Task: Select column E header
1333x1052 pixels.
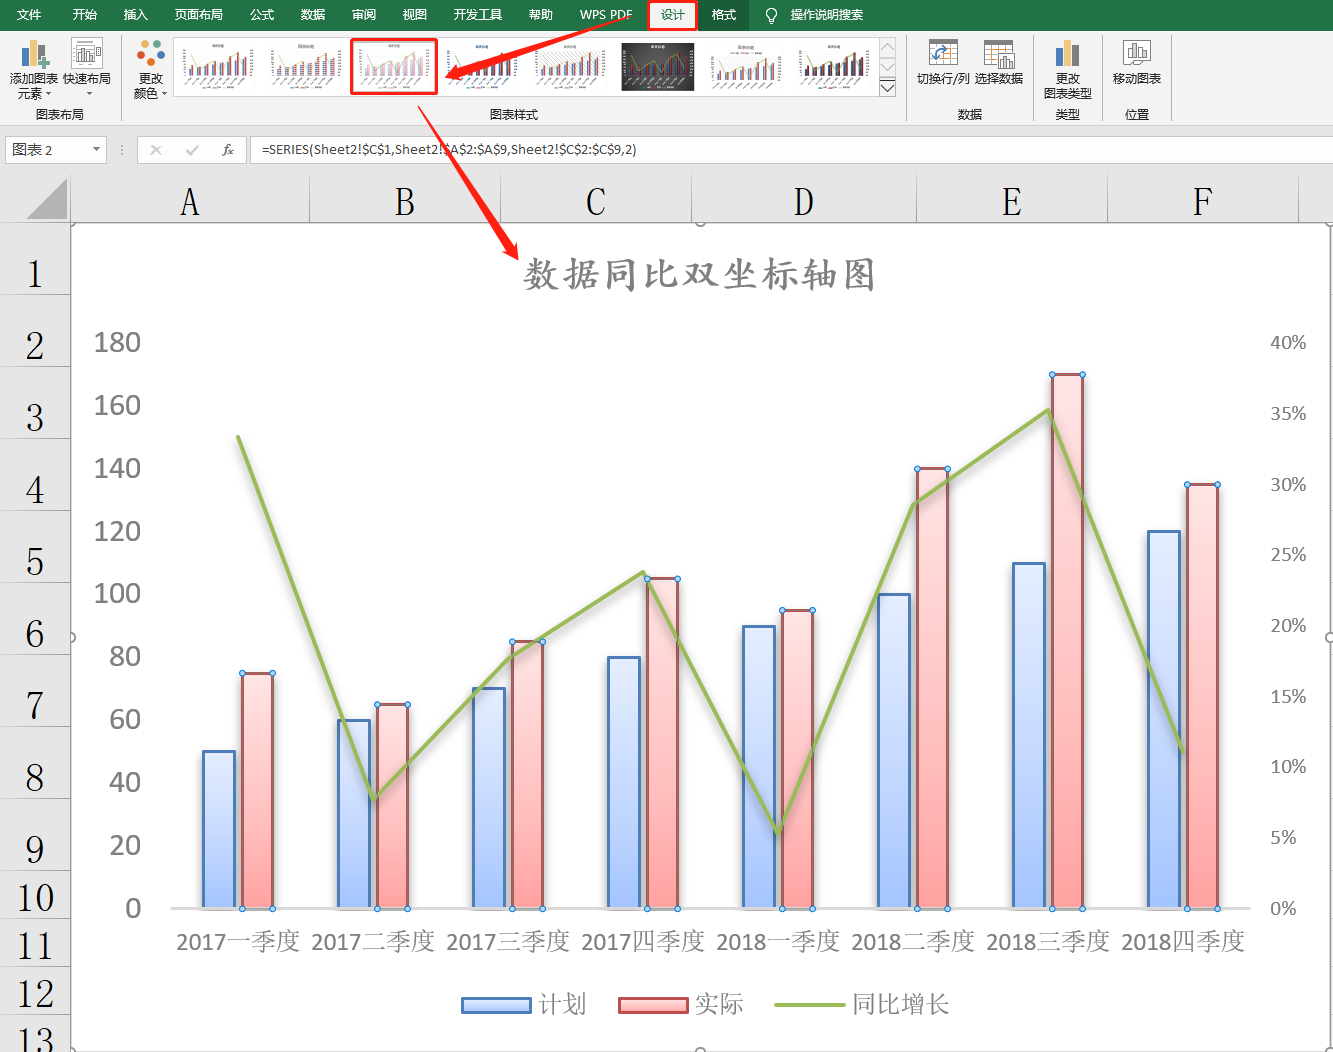Action: (1012, 201)
